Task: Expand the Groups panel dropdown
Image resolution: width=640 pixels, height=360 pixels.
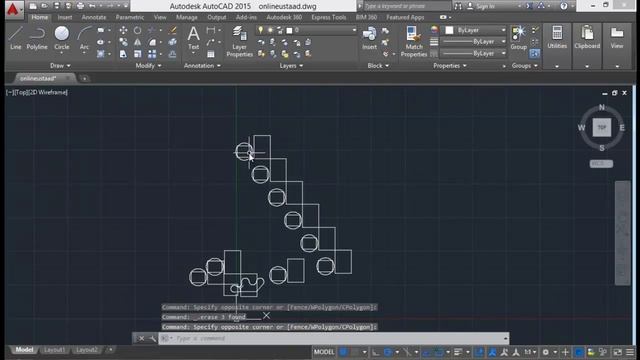Action: (x=524, y=66)
